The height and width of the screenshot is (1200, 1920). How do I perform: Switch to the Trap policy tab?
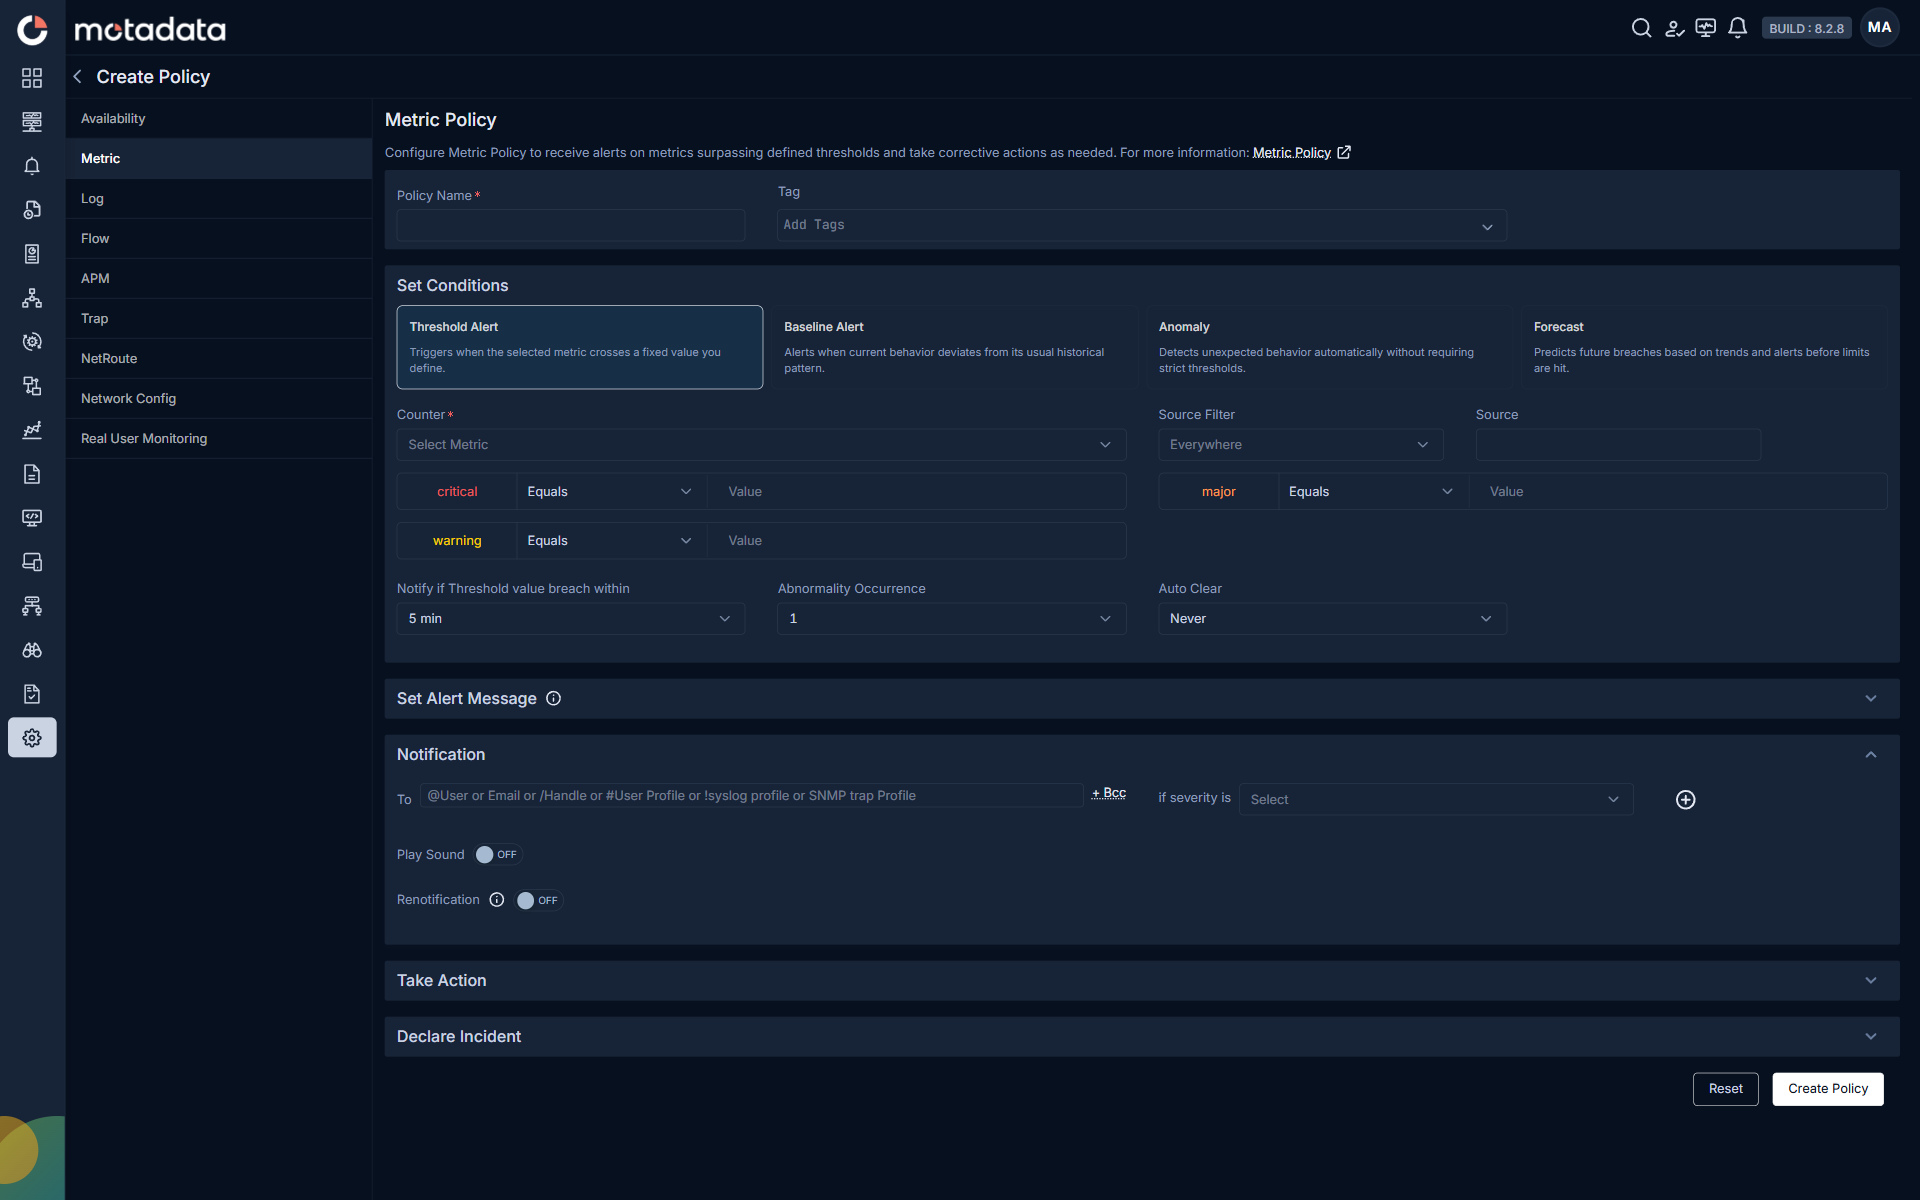[x=219, y=319]
